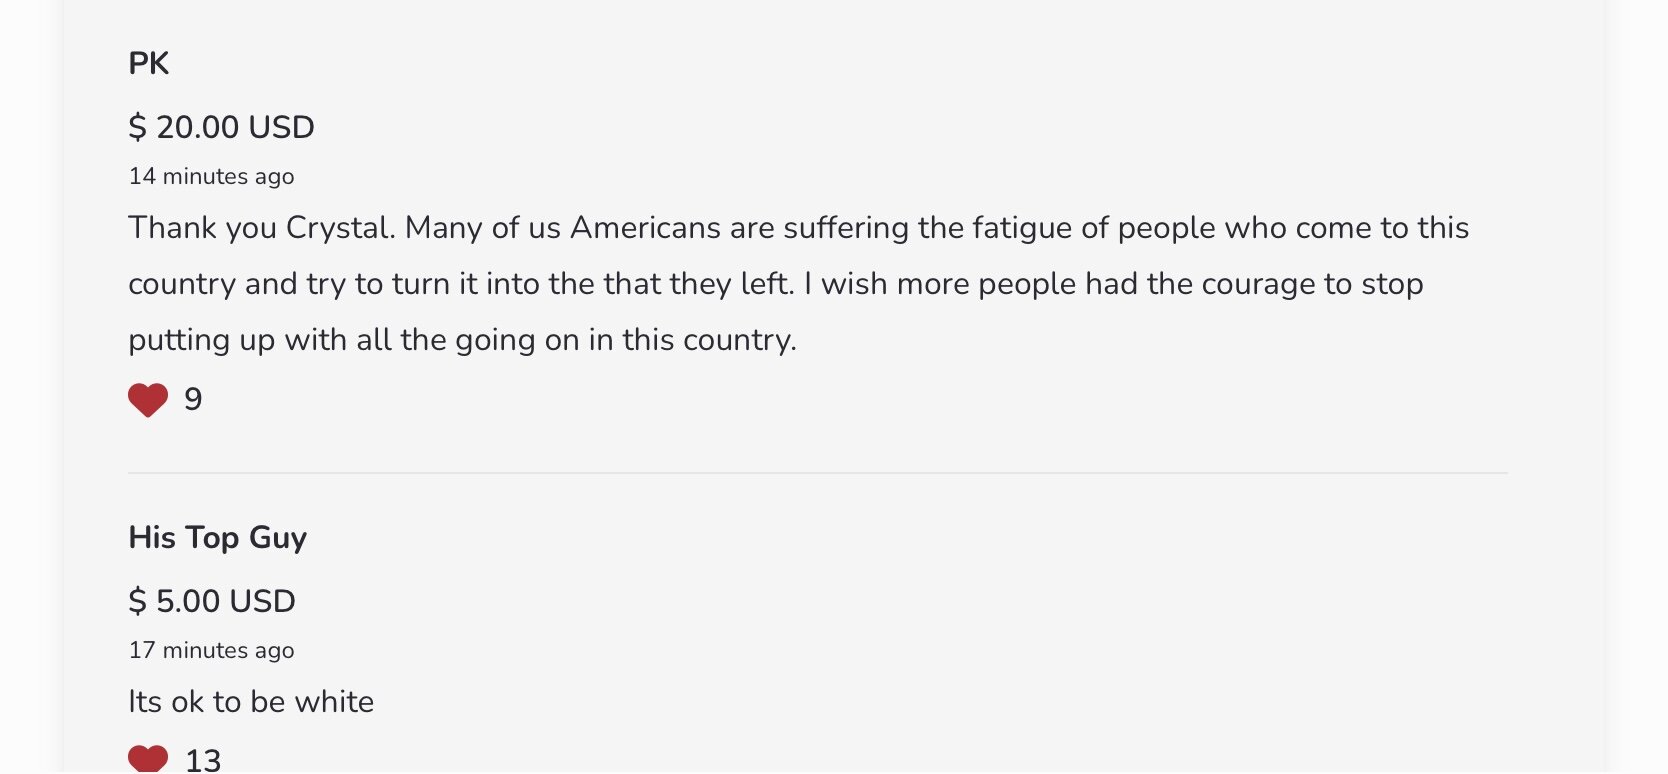Image resolution: width=1668 pixels, height=774 pixels.
Task: Click the like count 9 beside the heart
Action: pos(193,399)
